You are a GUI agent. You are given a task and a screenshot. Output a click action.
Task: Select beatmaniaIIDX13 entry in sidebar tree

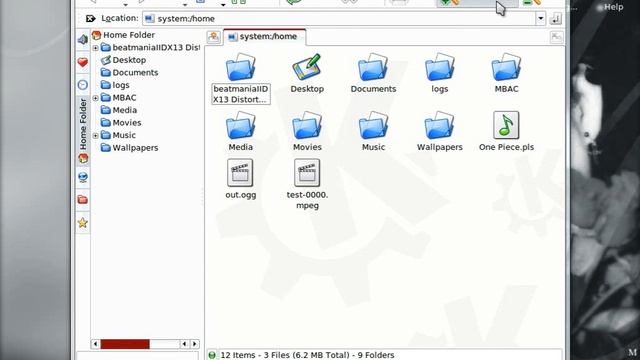click(x=151, y=47)
